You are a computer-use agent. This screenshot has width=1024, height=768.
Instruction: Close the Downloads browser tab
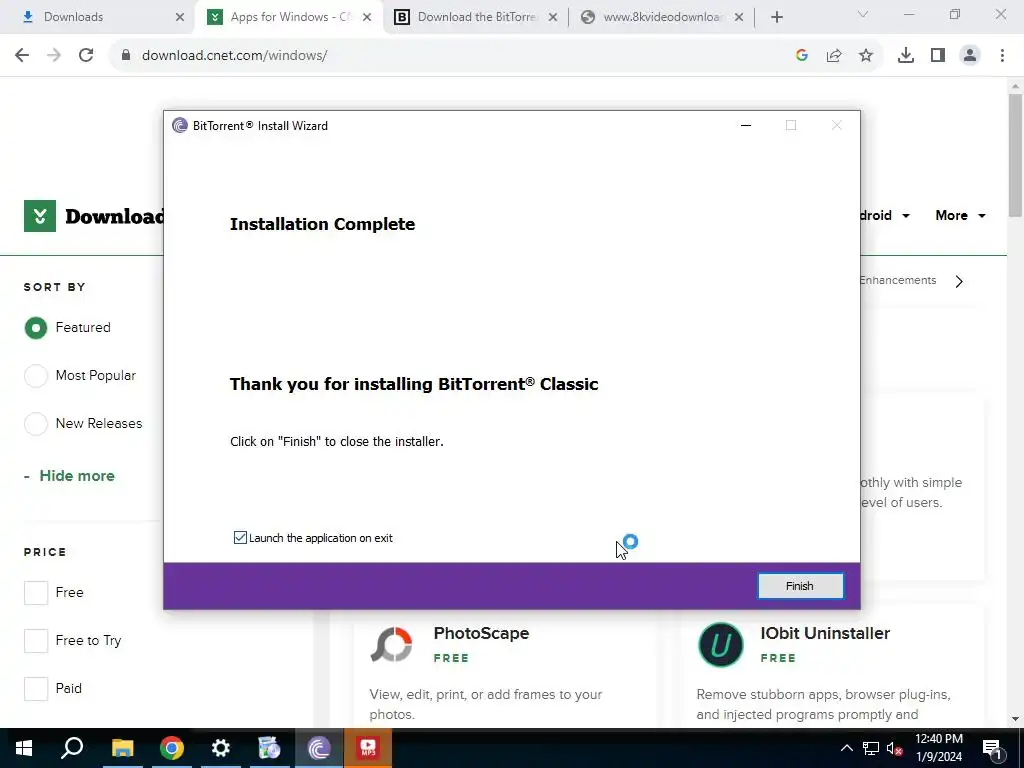tap(180, 17)
